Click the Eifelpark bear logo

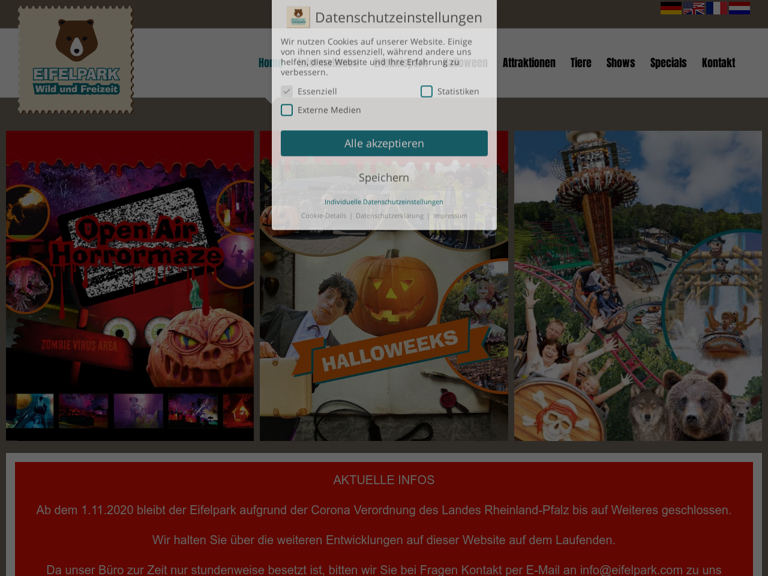[75, 59]
